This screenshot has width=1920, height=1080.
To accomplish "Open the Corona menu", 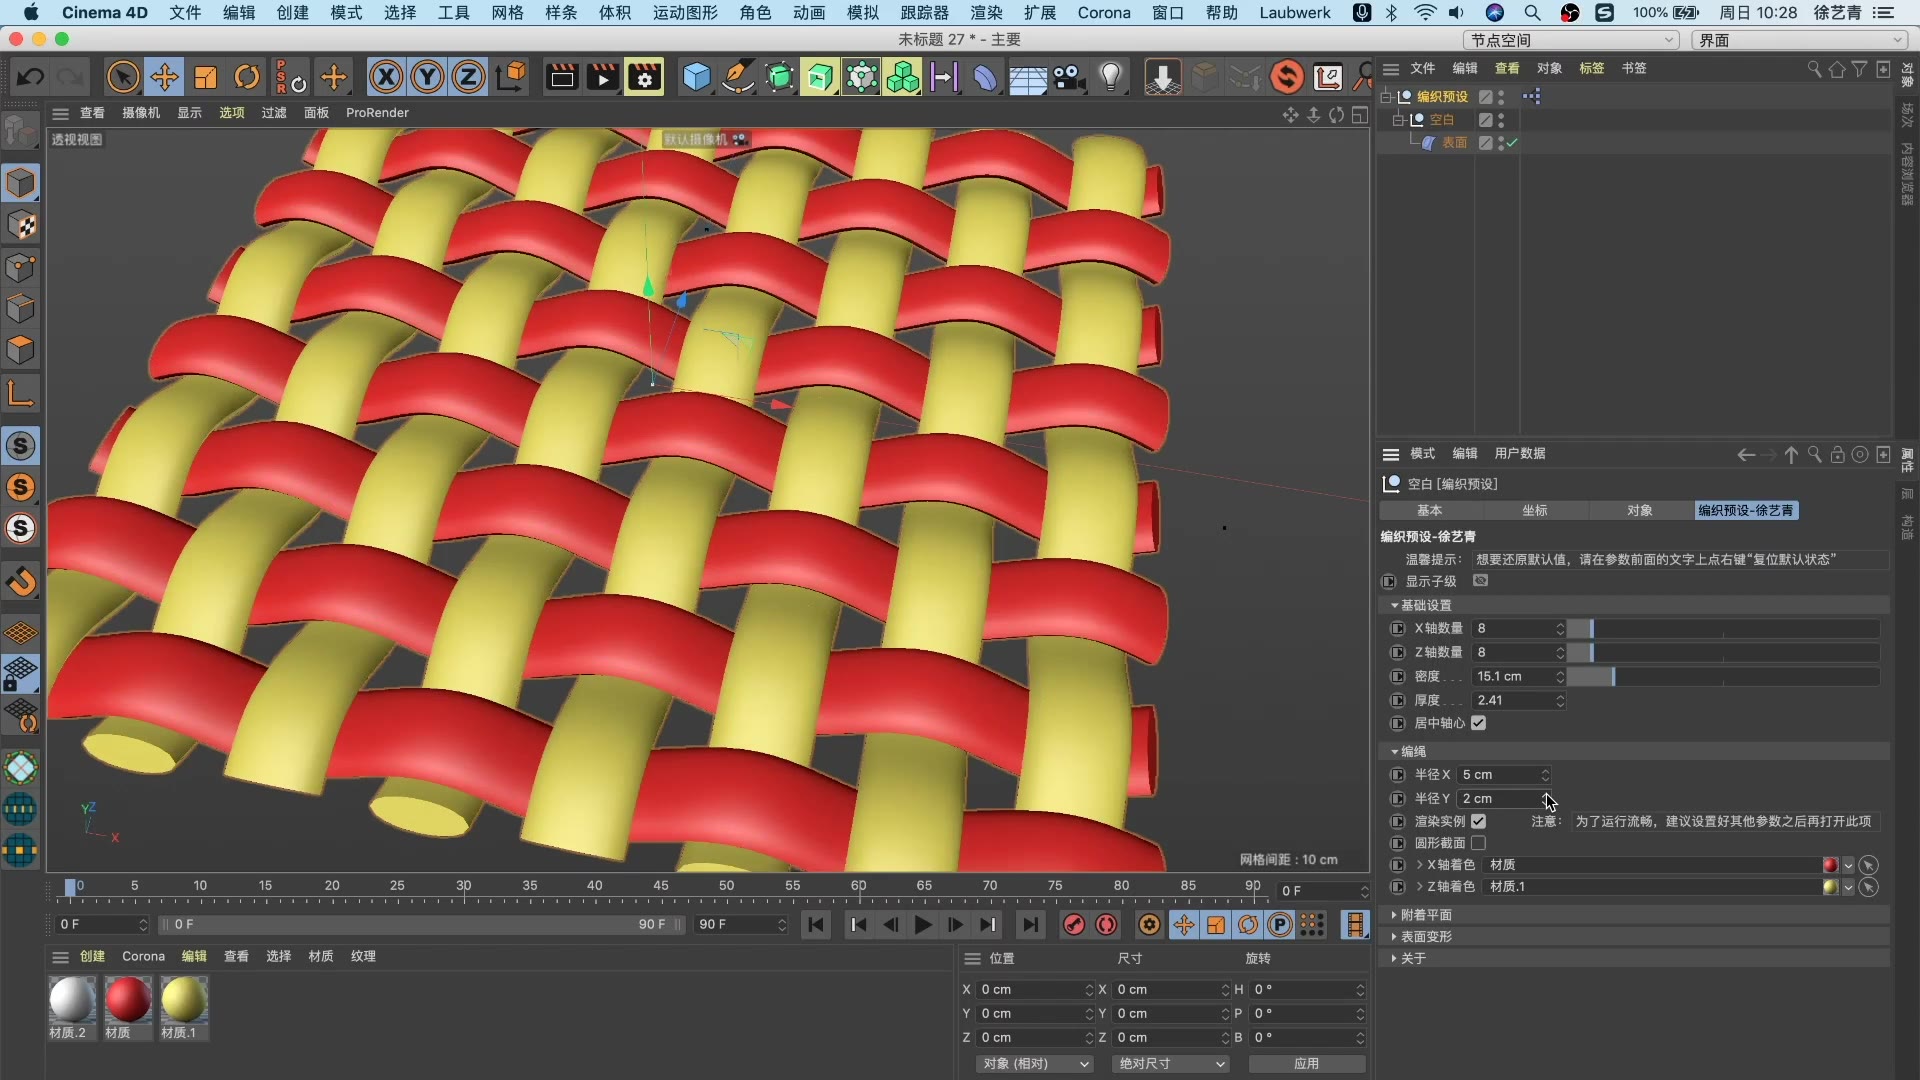I will 1103,13.
